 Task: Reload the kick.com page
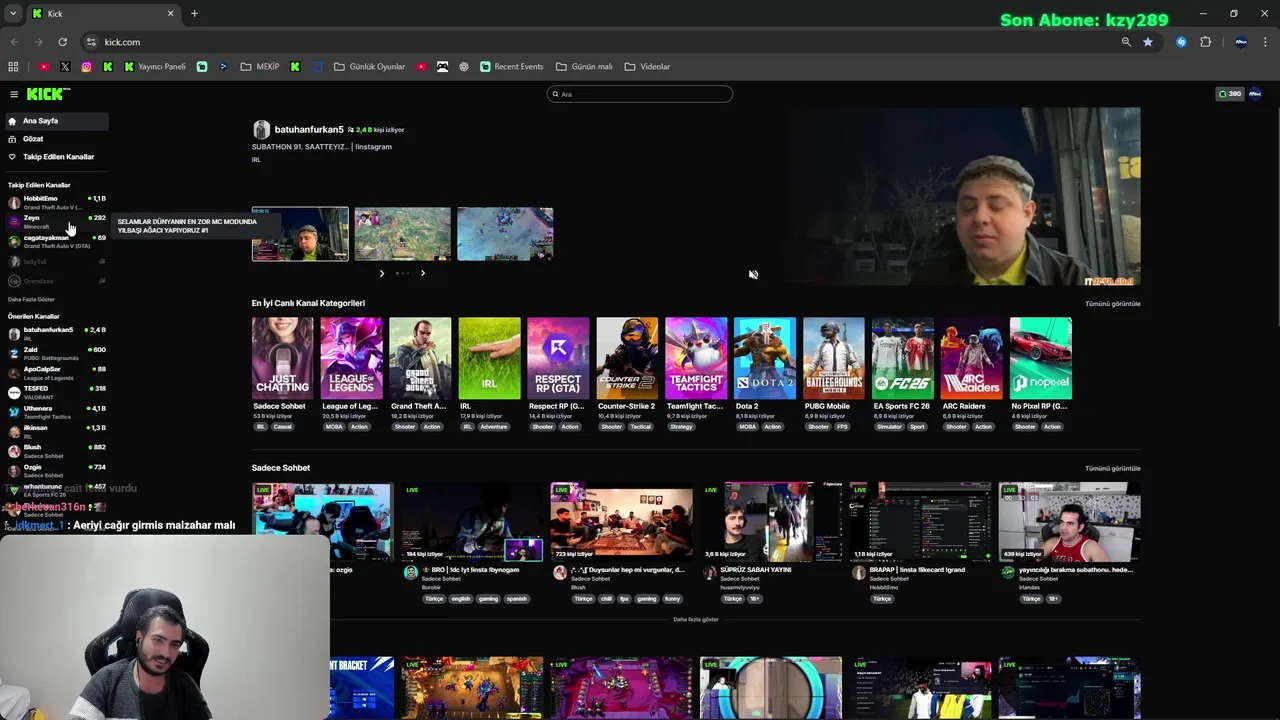[x=62, y=42]
